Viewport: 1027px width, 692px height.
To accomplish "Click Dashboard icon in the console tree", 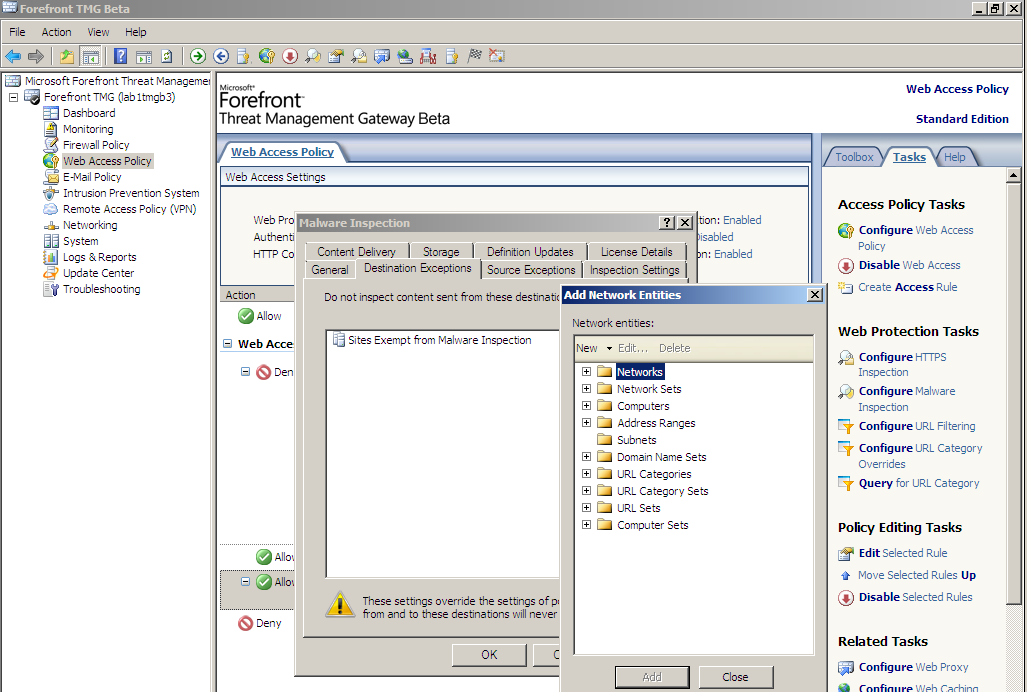I will click(51, 113).
